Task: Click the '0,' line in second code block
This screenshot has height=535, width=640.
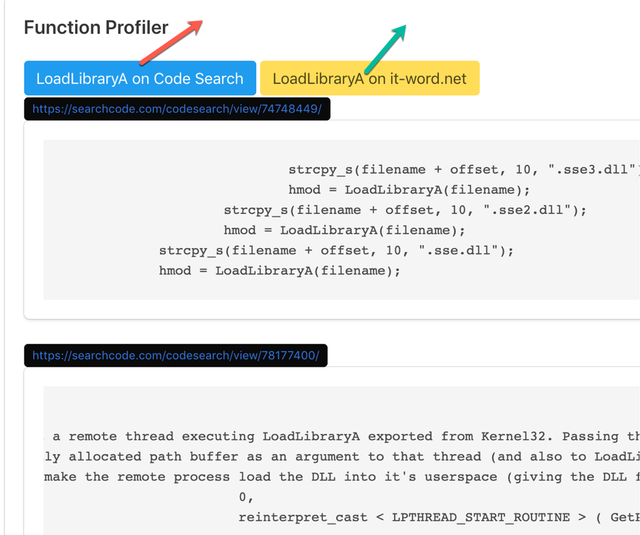Action: click(x=246, y=497)
